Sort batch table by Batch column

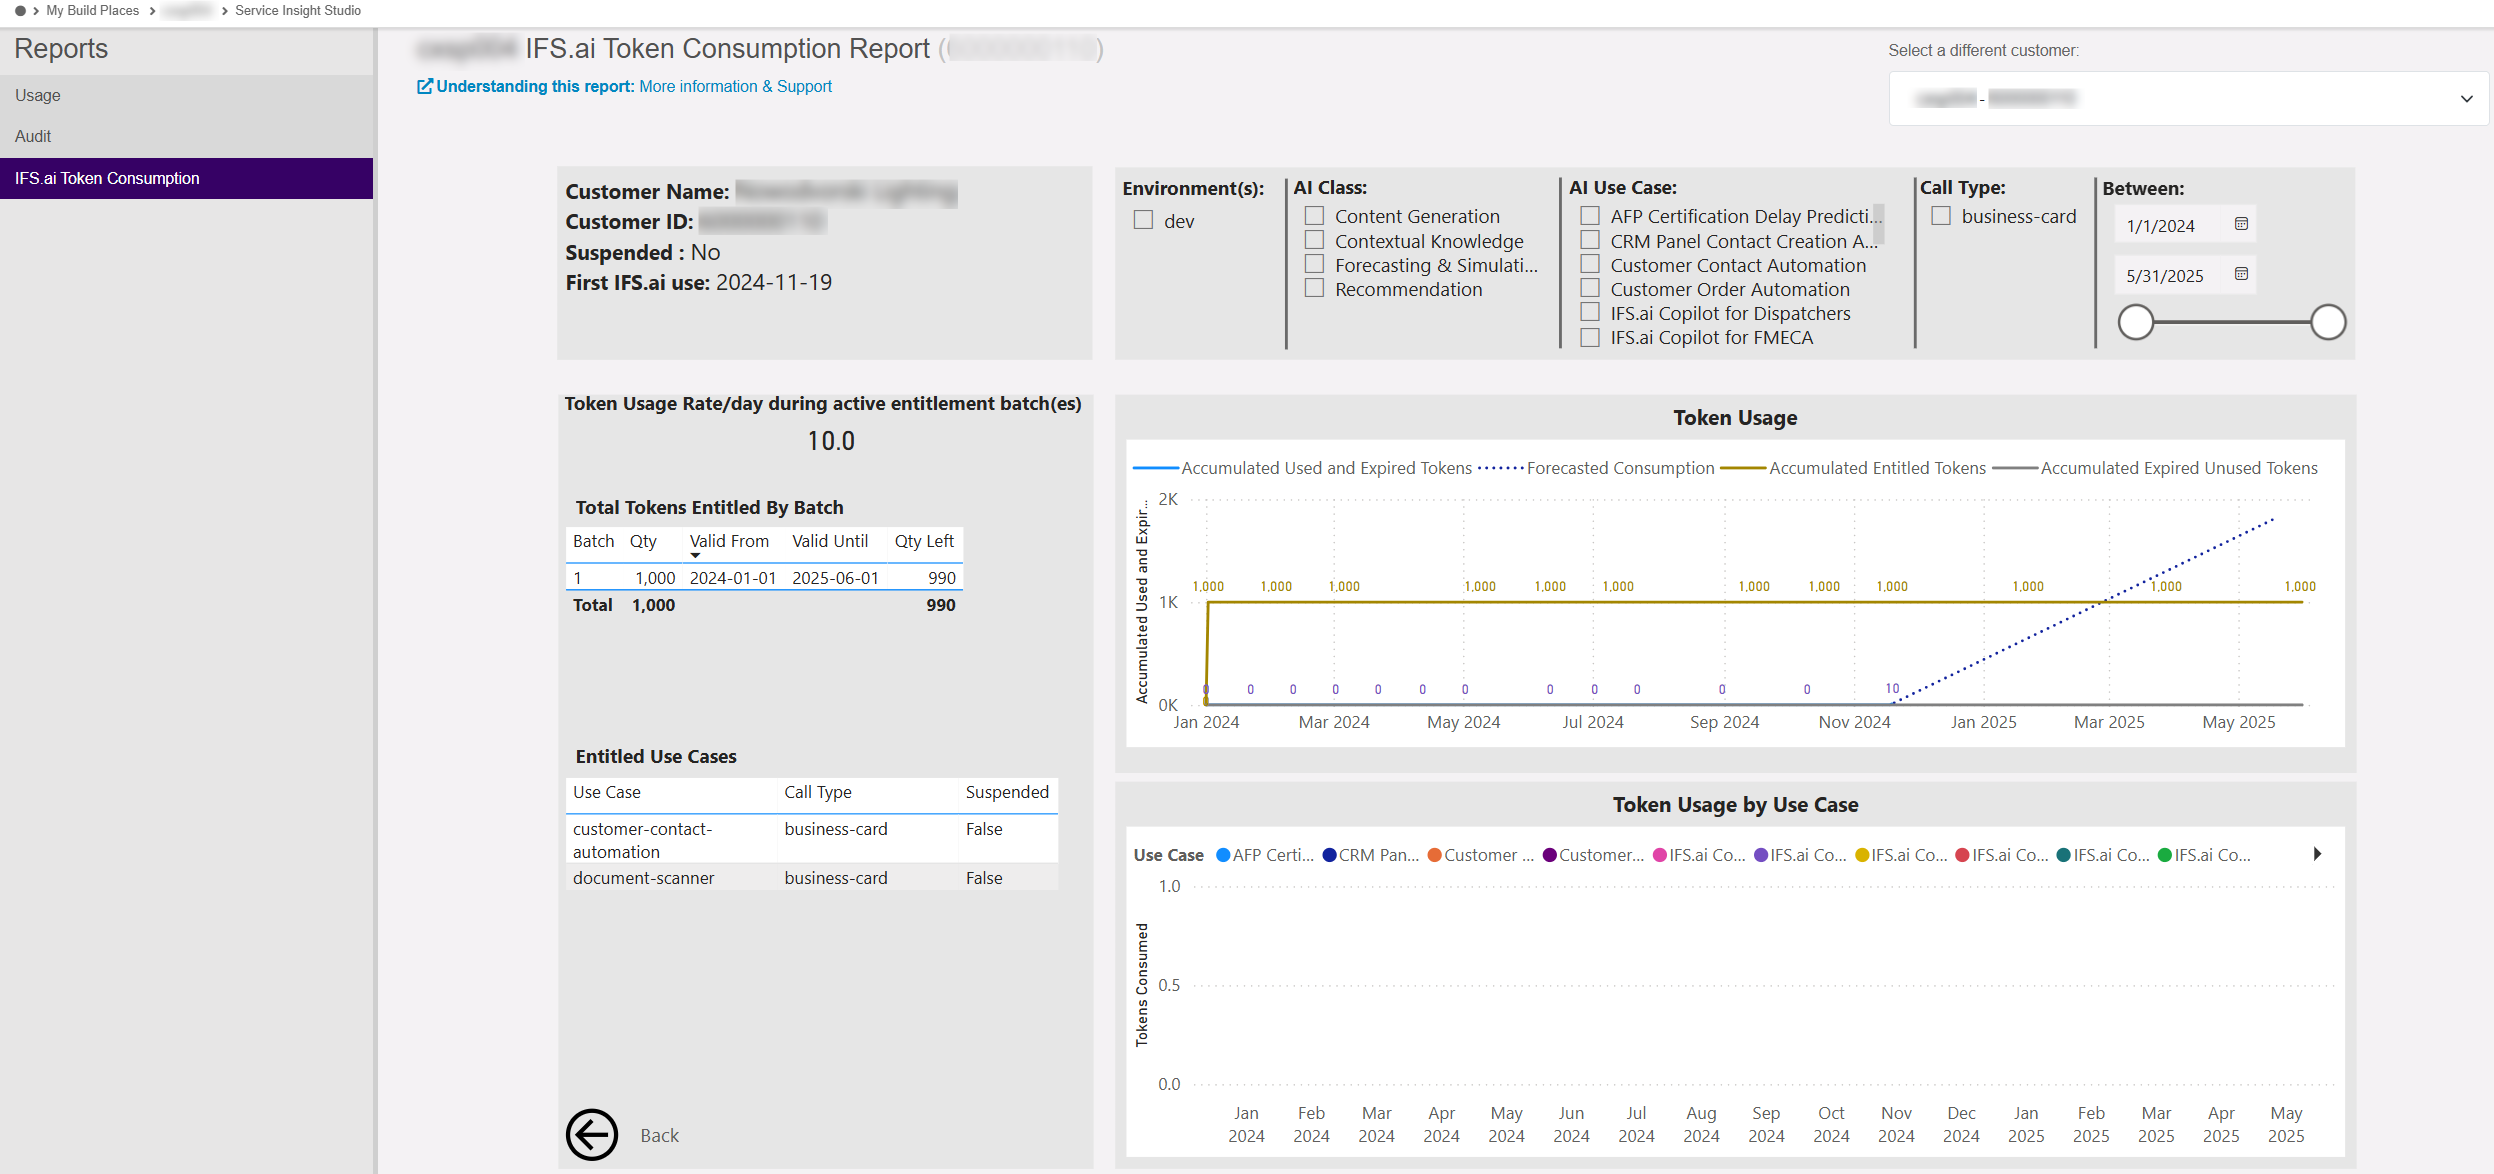pos(593,541)
